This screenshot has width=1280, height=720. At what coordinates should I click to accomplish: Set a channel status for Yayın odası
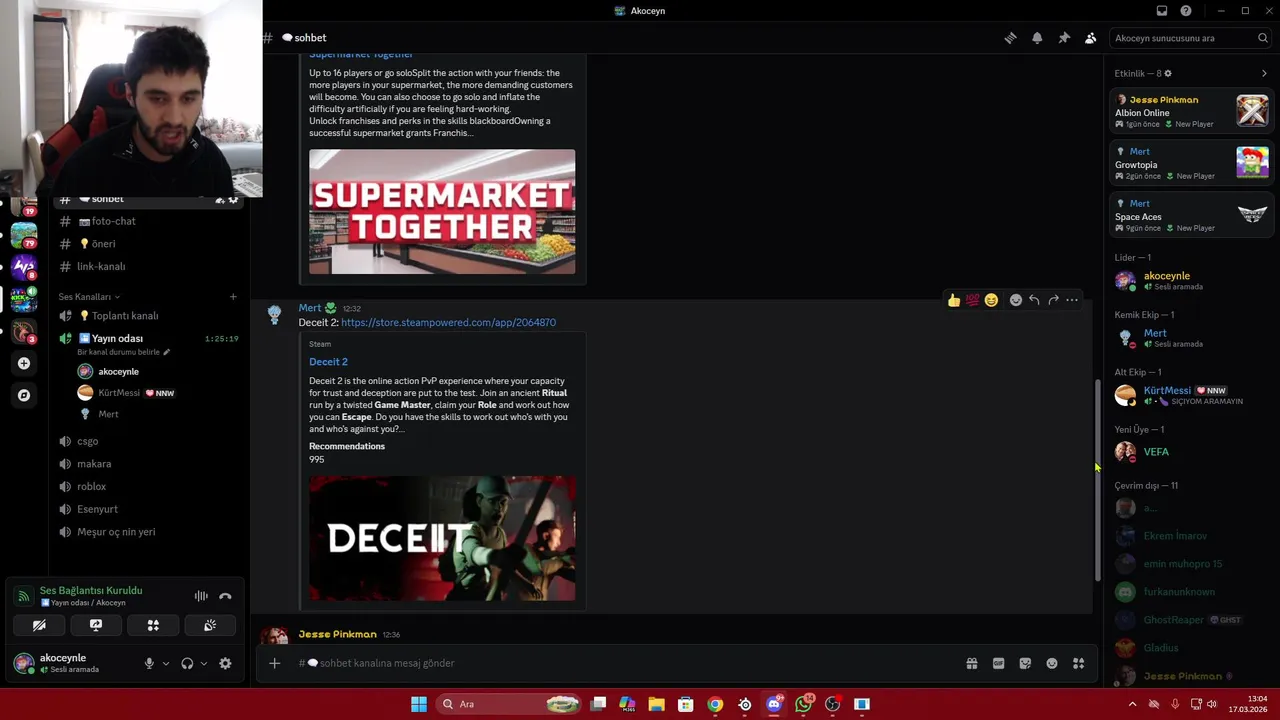tap(124, 352)
